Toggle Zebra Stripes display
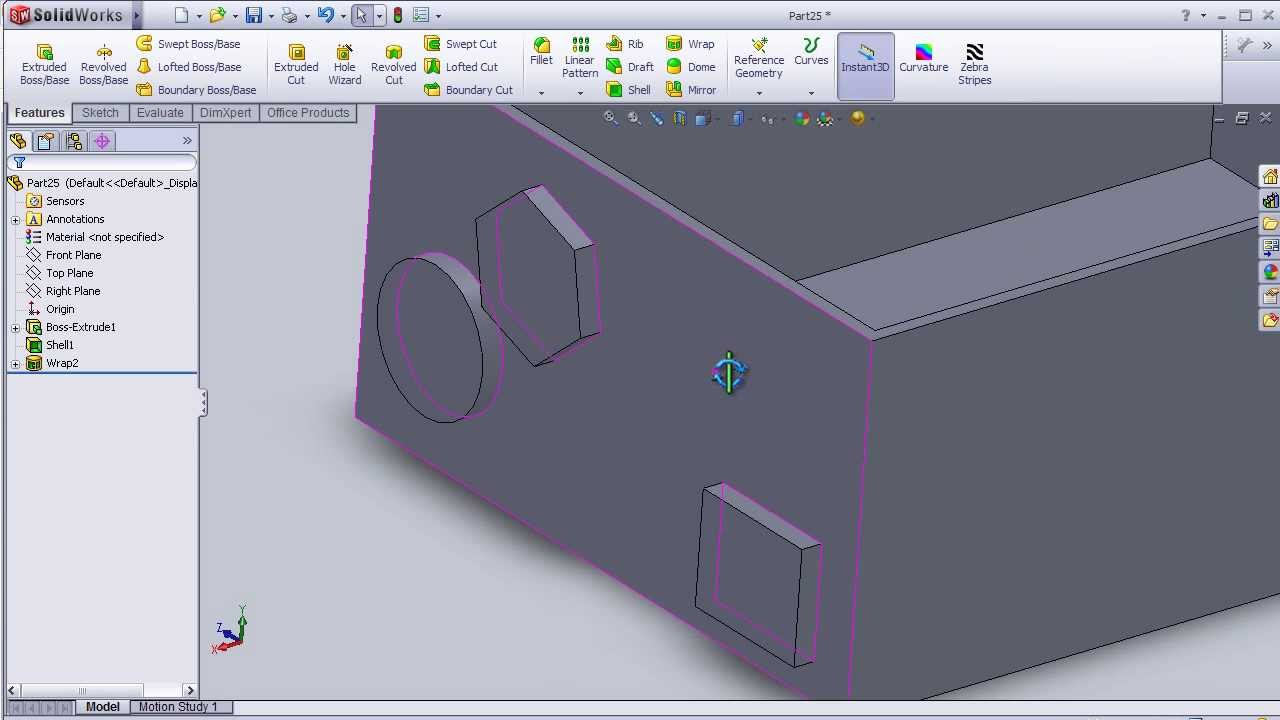The height and width of the screenshot is (720, 1280). pyautogui.click(x=974, y=64)
